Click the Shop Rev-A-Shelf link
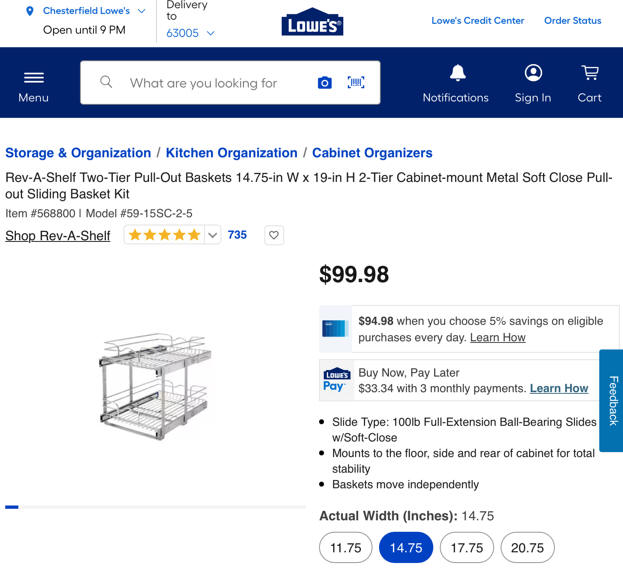 (58, 236)
